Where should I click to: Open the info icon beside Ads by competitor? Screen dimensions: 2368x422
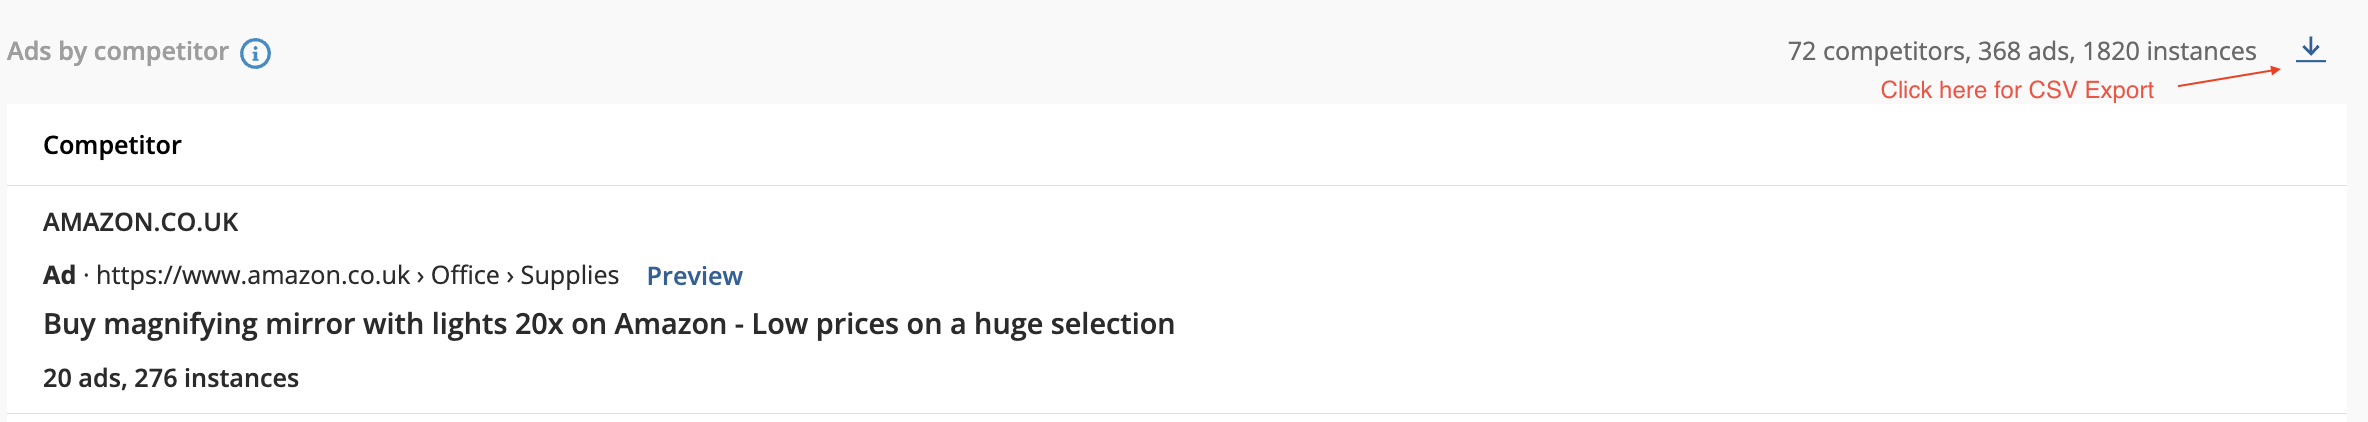coord(256,53)
